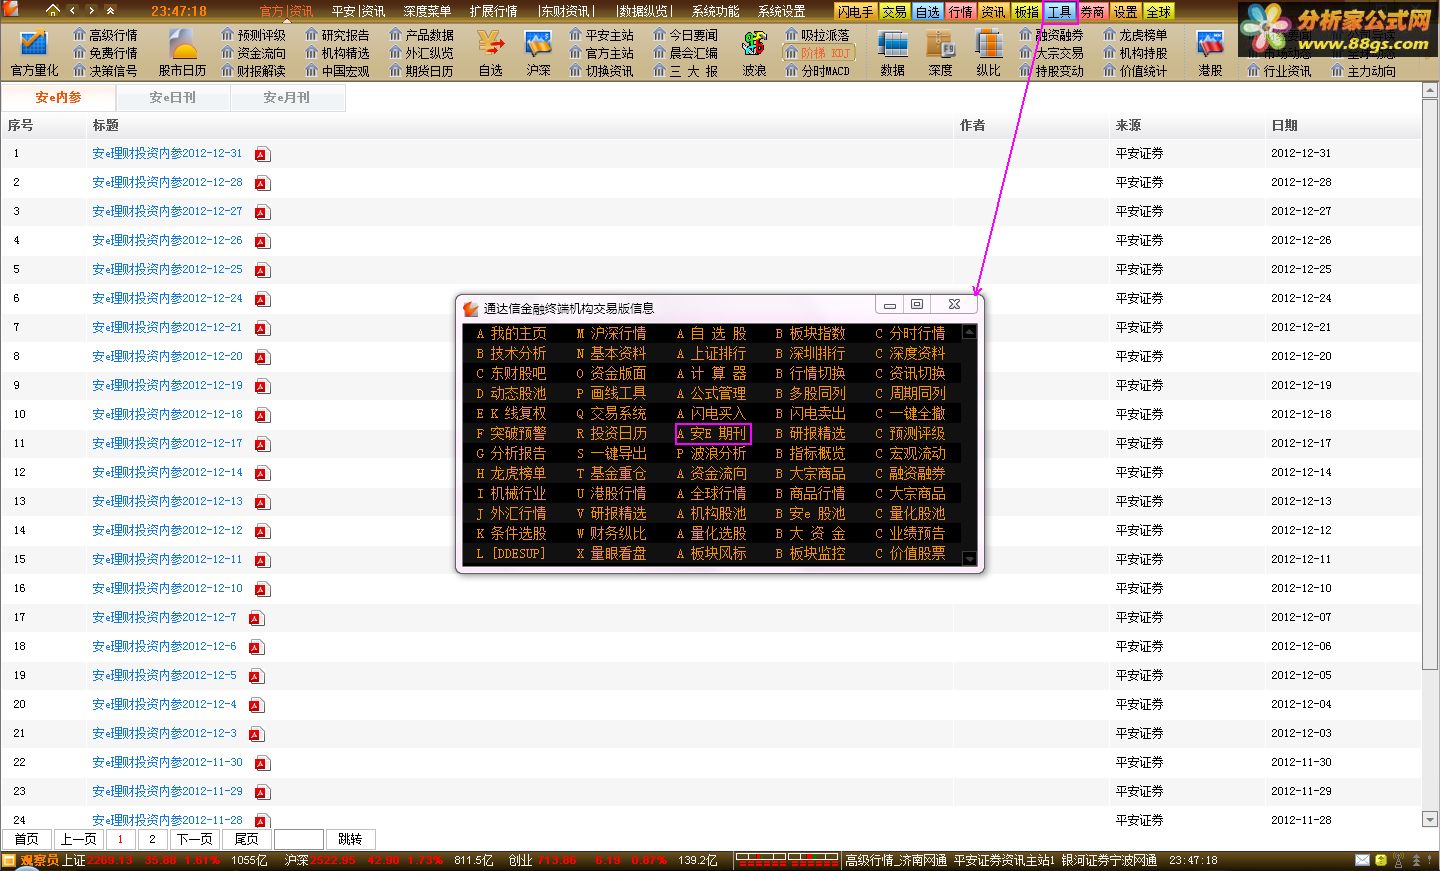Click the 交易 shortcut button
The image size is (1440, 871).
(894, 12)
